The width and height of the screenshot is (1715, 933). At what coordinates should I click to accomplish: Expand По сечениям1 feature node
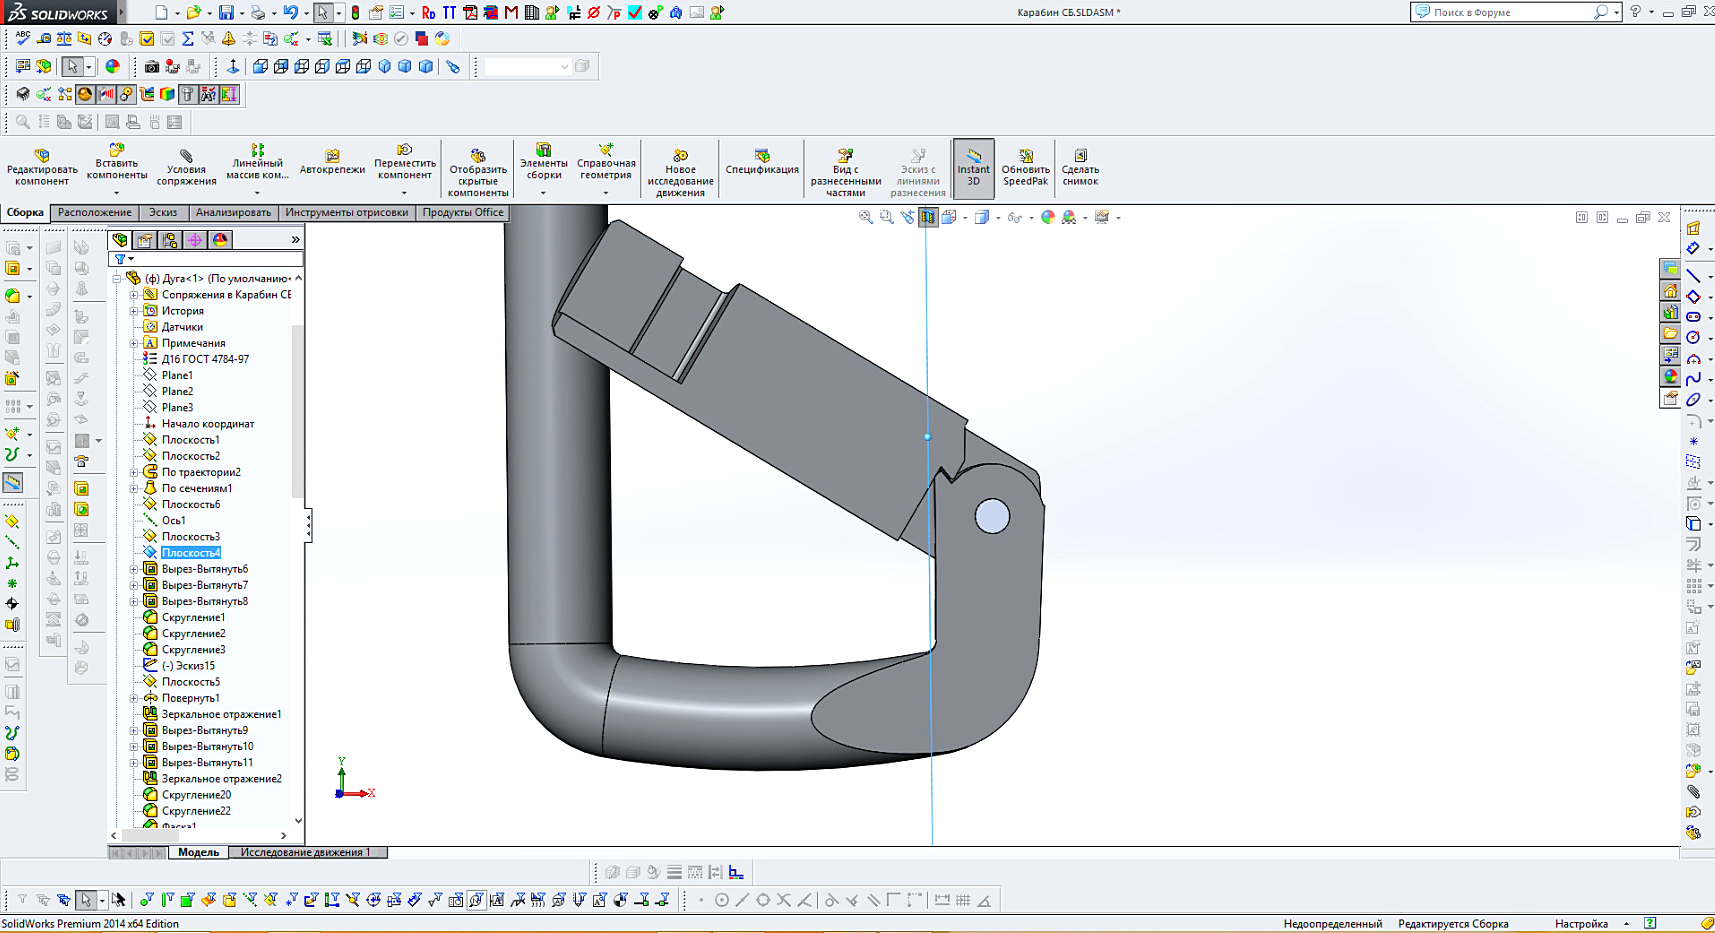pyautogui.click(x=134, y=488)
